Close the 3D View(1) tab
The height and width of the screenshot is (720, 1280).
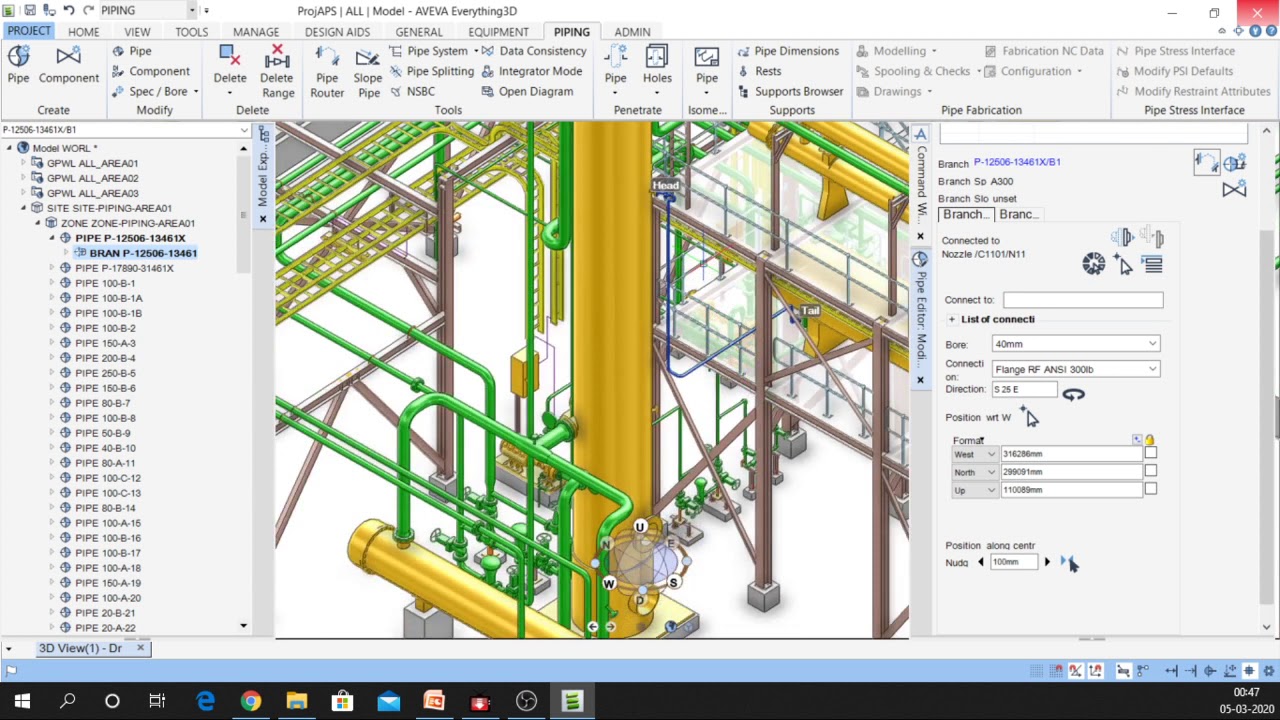pos(140,648)
